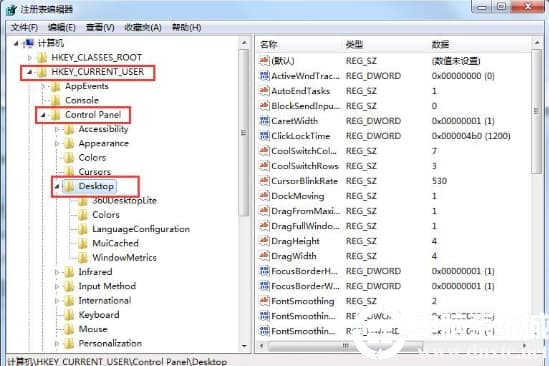Click the AutoEndTasks string value icon
The image size is (549, 366).
[264, 91]
